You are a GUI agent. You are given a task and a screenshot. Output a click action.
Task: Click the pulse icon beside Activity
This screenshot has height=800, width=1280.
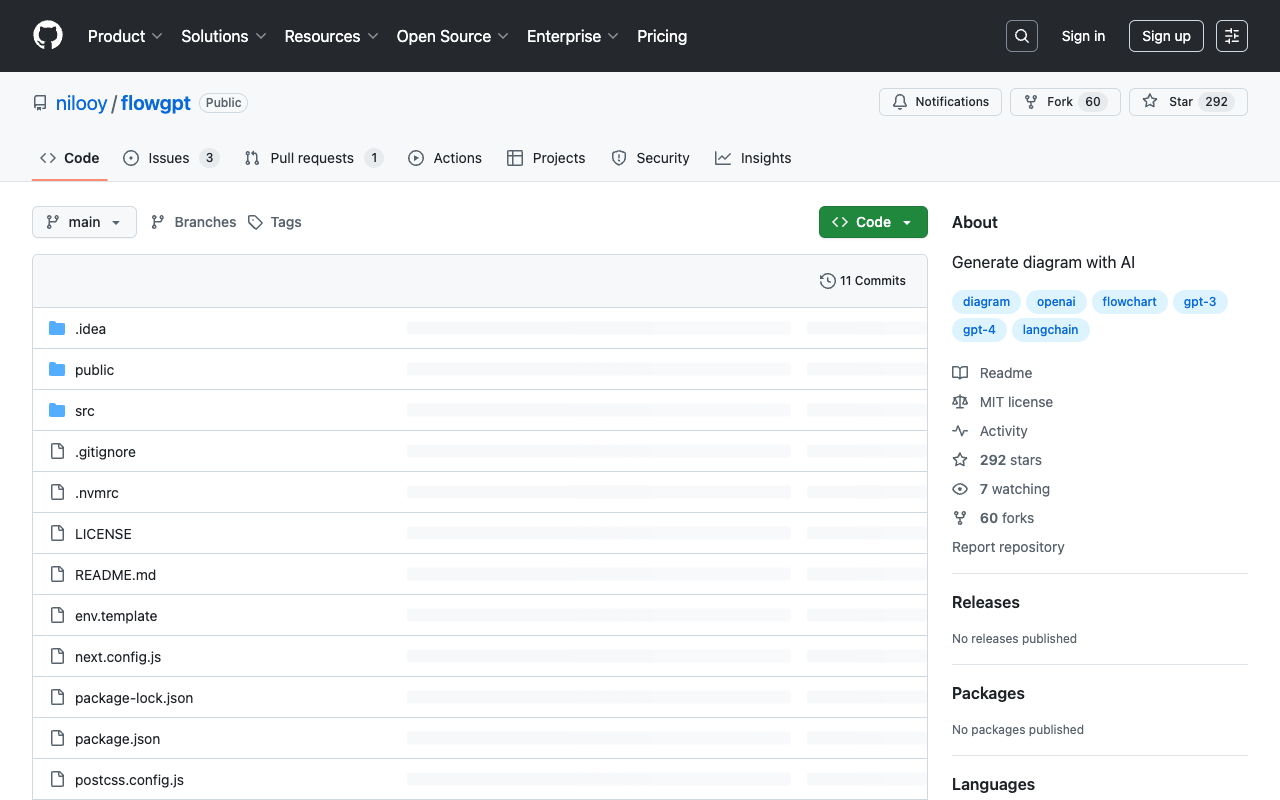point(960,431)
